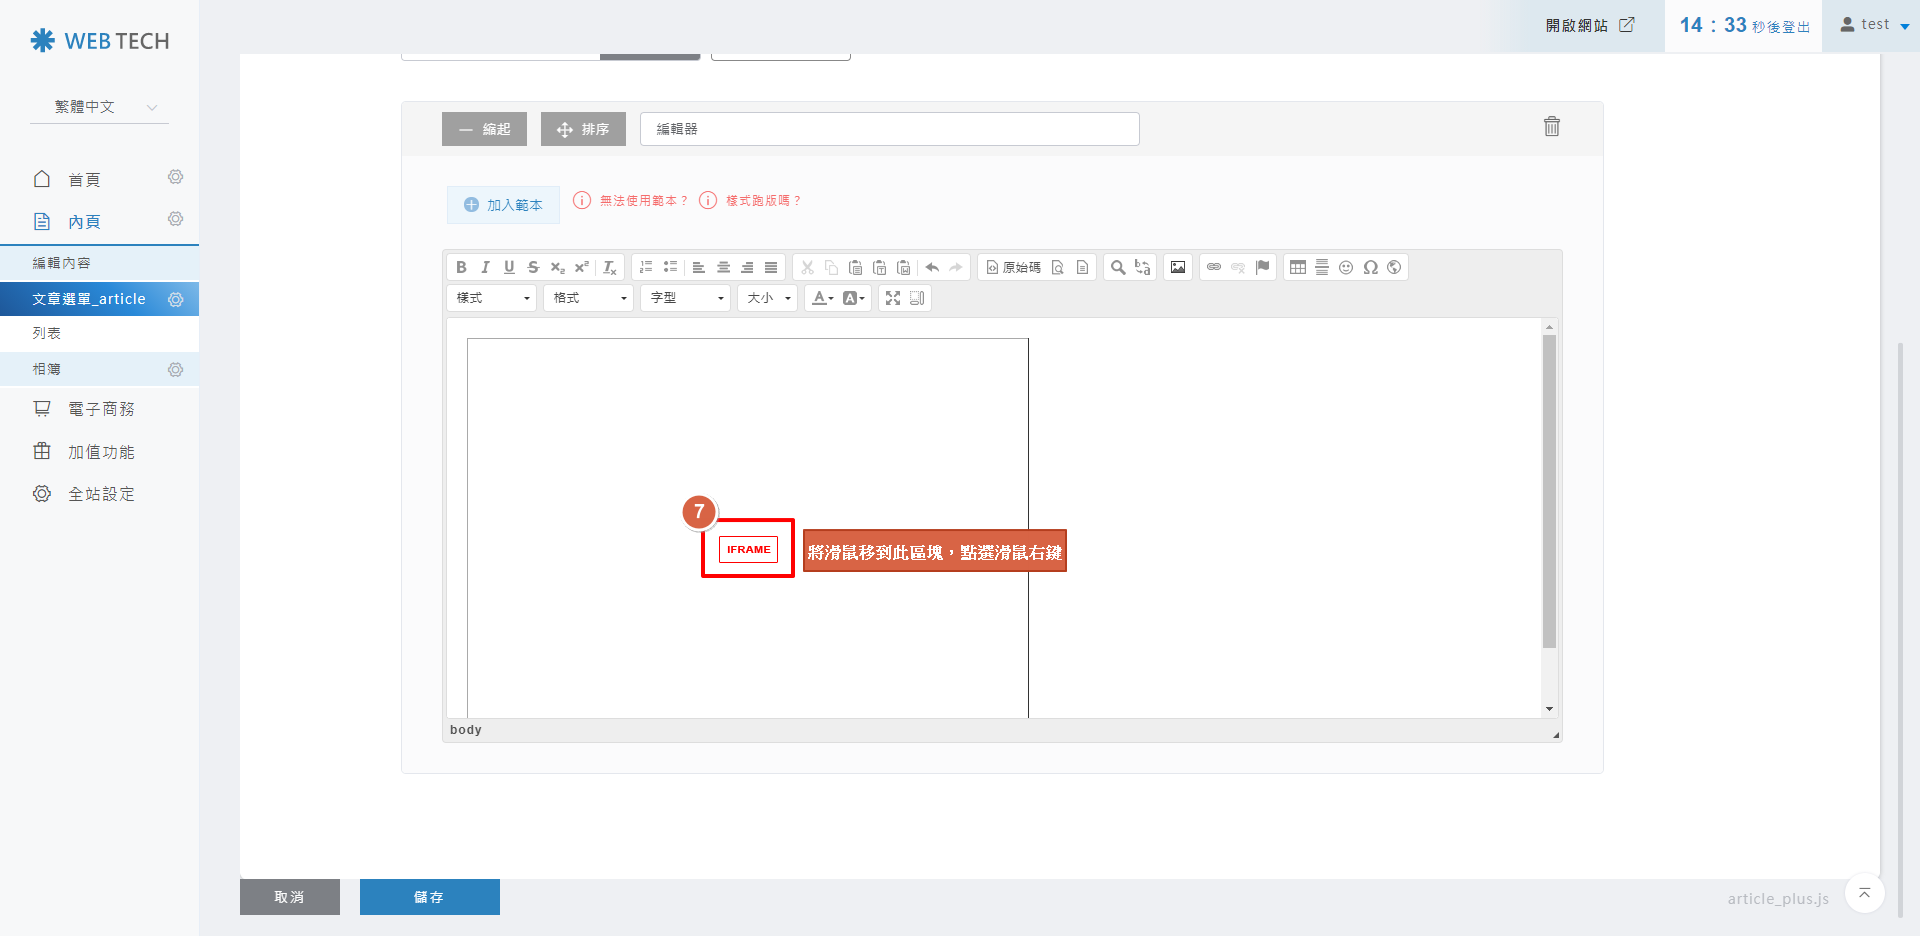This screenshot has width=1920, height=936.
Task: Click the insert table icon
Action: pos(1298,267)
